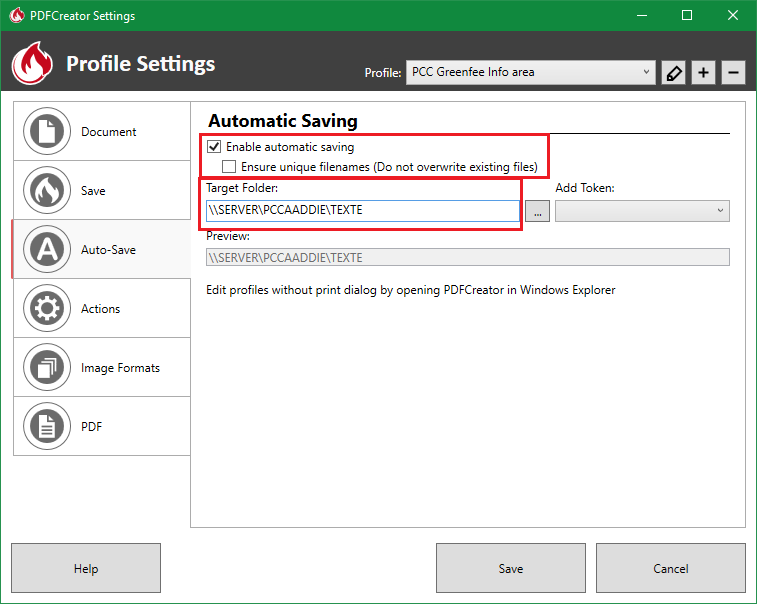Screen dimensions: 757x604
Task: Click the Save button at bottom
Action: tap(511, 569)
